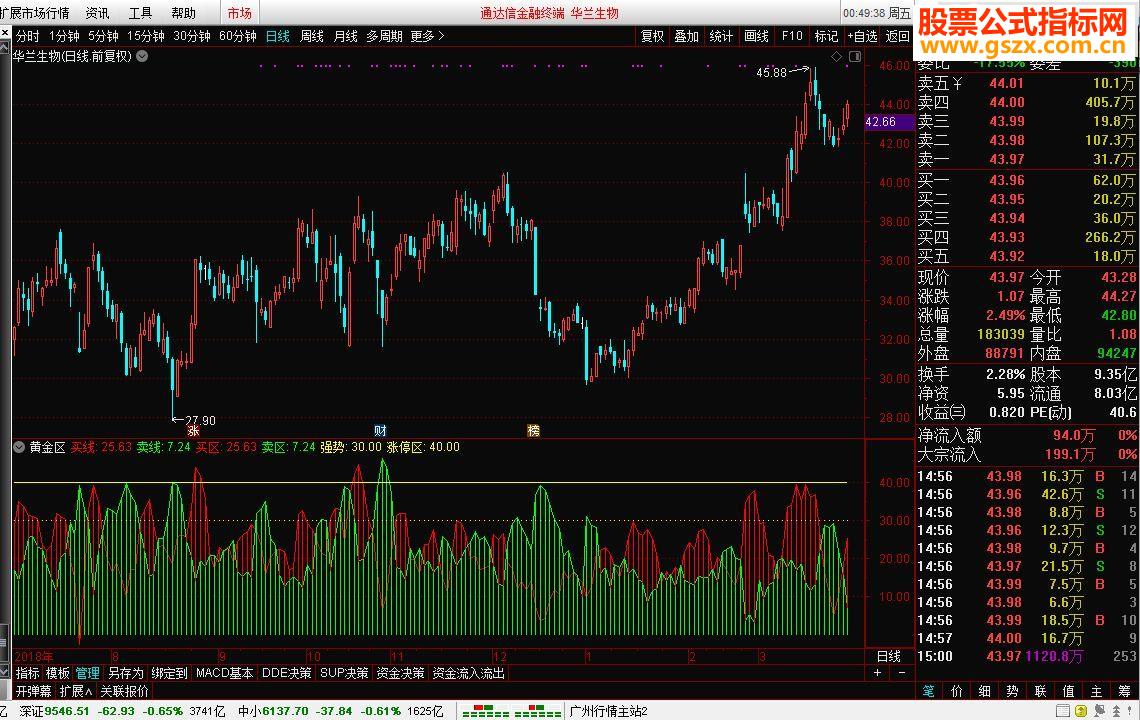Switch to 分时 chart period
Viewport: 1140px width, 720px height.
[28, 36]
